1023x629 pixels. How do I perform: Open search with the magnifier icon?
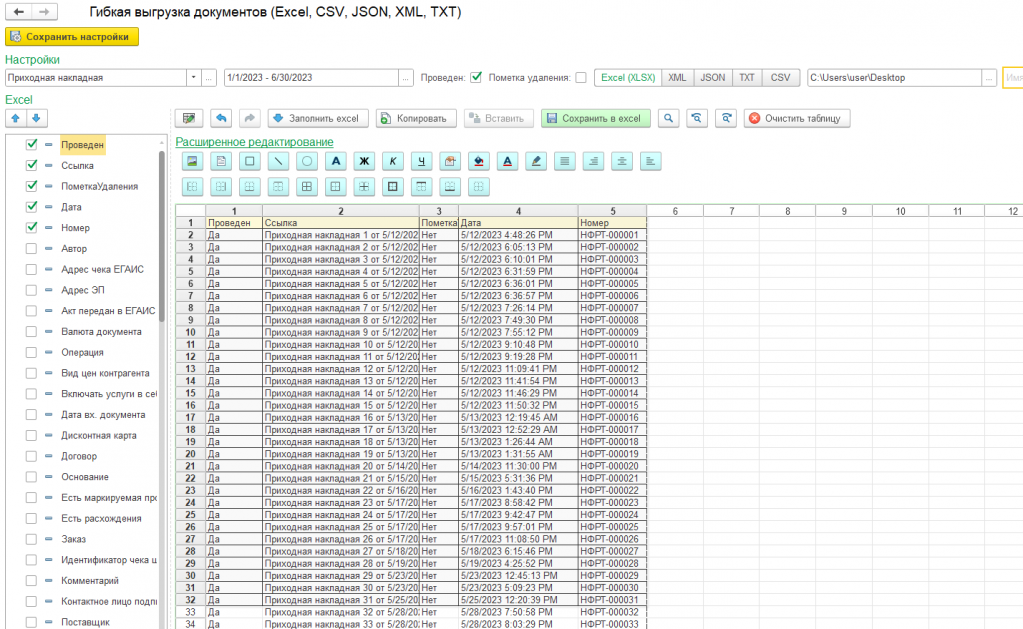669,118
